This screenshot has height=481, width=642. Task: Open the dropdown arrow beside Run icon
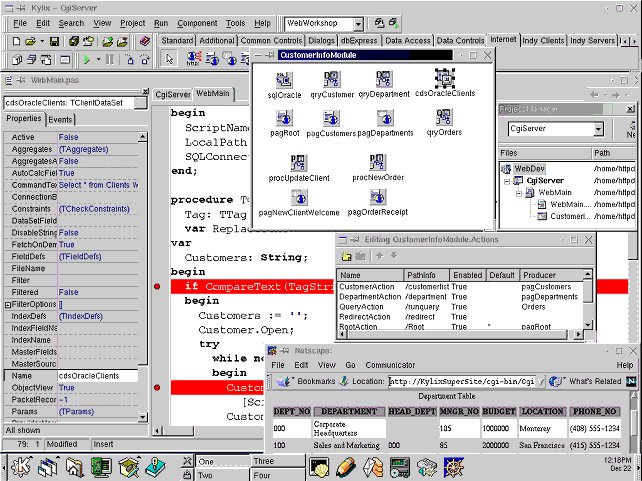(x=98, y=60)
